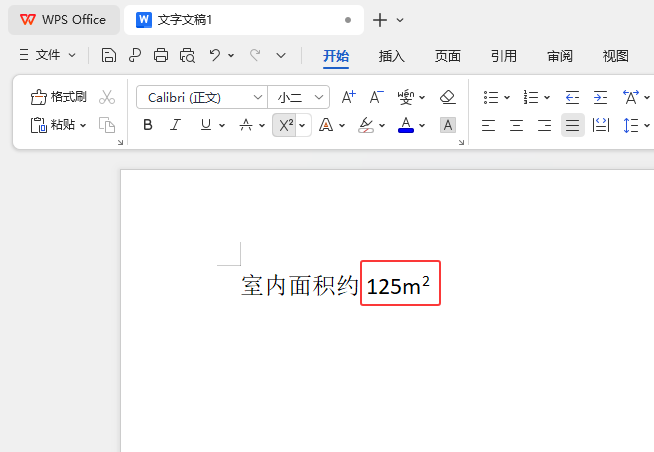Switch to the 开始 ribbon tab
This screenshot has height=452, width=654.
(336, 55)
